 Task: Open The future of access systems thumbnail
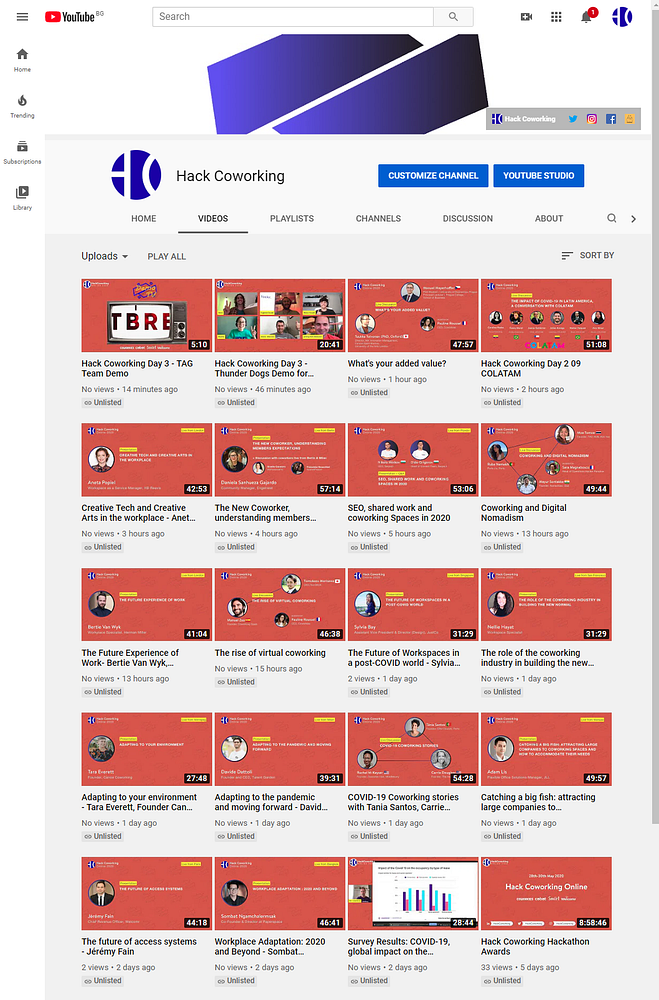(x=146, y=893)
